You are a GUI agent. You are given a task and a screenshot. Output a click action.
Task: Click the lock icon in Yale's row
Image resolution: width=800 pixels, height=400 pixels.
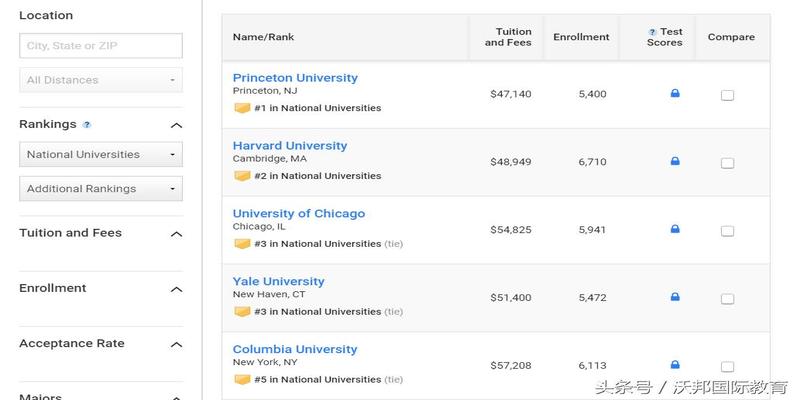pyautogui.click(x=675, y=297)
